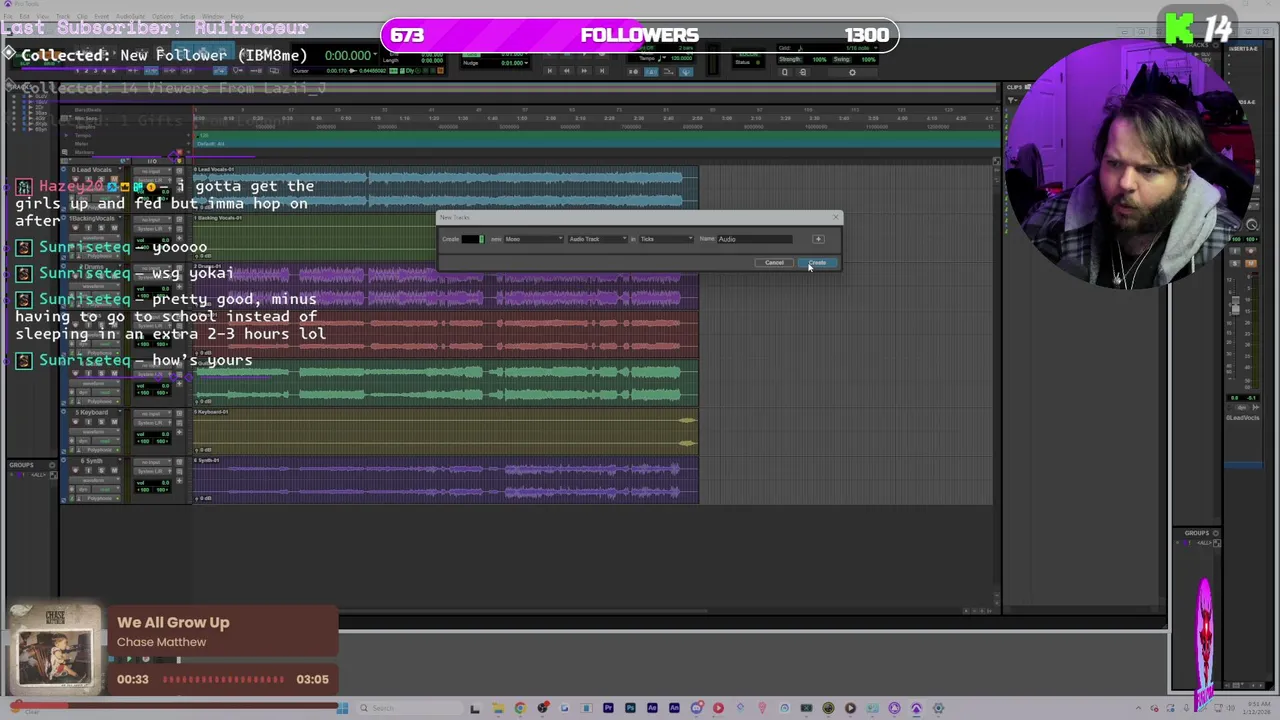Select the 1BackingVocals track name
This screenshot has height=720, width=1280.
(x=92, y=218)
